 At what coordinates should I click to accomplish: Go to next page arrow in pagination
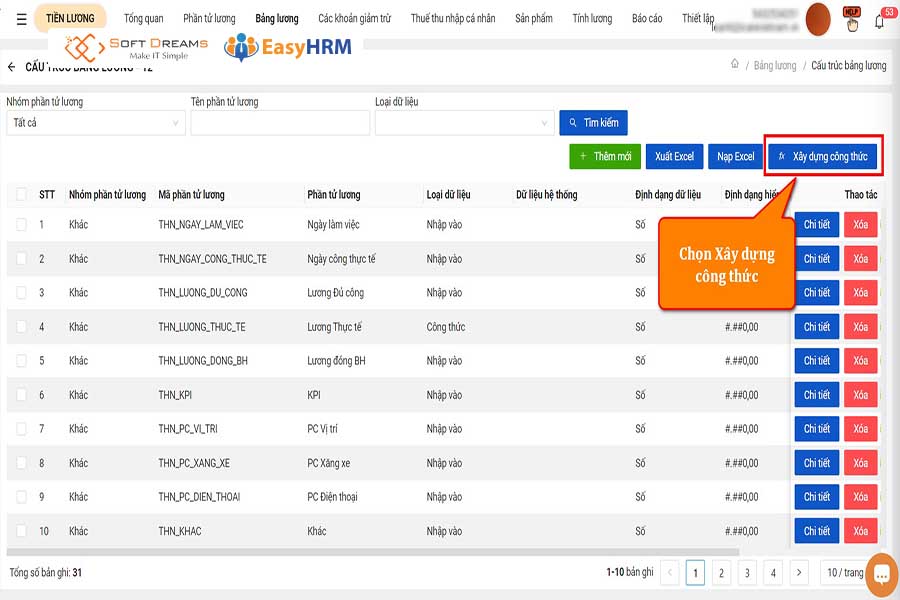(x=798, y=572)
